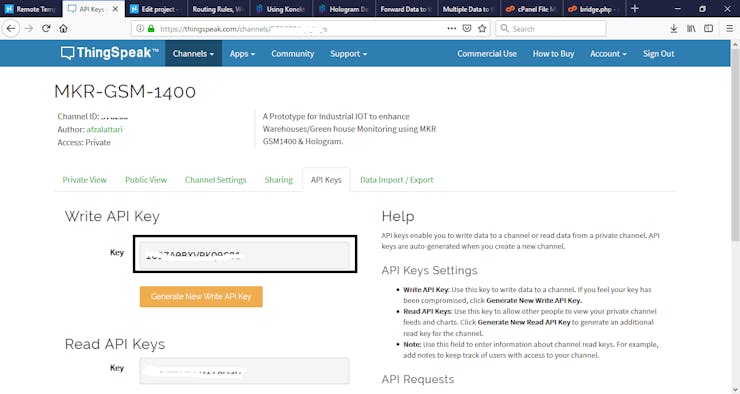Click the 'API Requests' heading
This screenshot has height=394, width=740.
pyautogui.click(x=418, y=379)
